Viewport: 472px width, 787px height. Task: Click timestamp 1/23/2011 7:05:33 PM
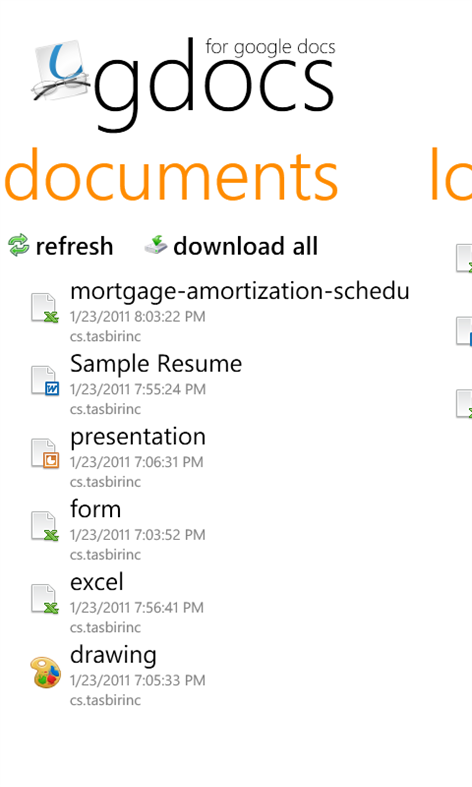click(138, 681)
